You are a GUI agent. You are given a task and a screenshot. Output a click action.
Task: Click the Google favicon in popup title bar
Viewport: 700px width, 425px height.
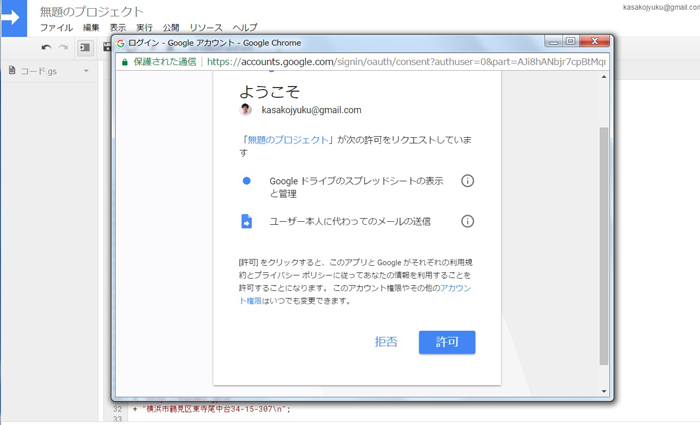(x=121, y=43)
